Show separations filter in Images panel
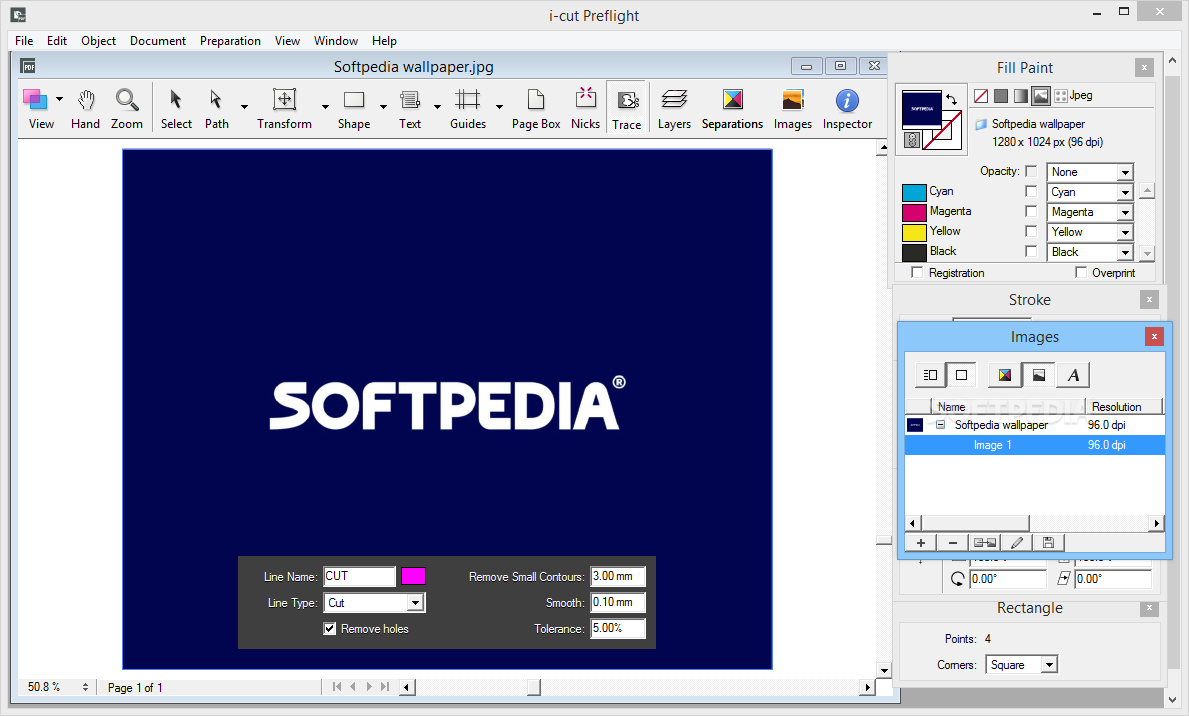 (1005, 375)
